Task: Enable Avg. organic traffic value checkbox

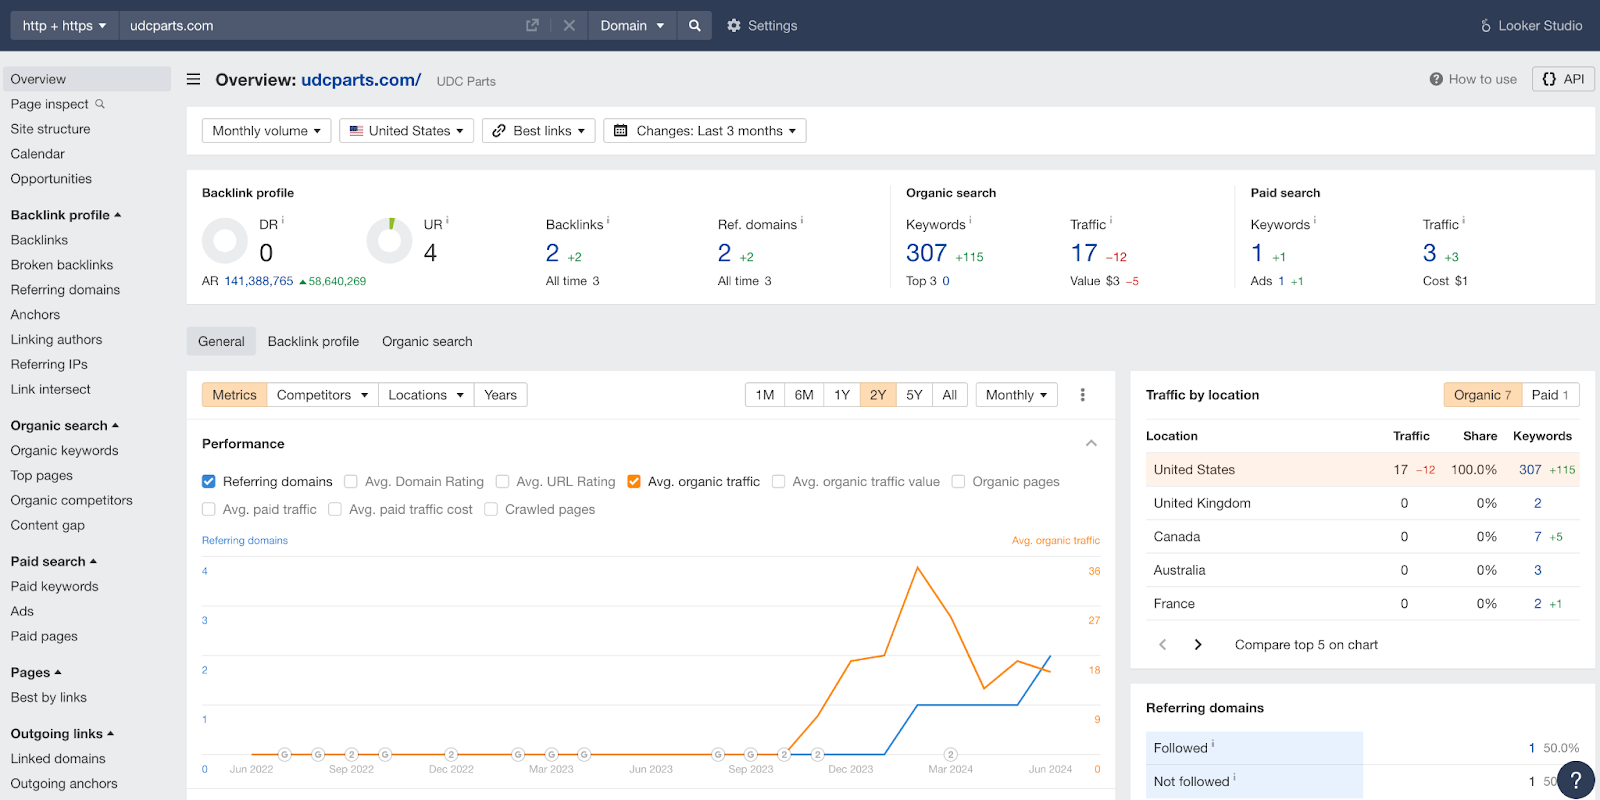Action: coord(778,482)
